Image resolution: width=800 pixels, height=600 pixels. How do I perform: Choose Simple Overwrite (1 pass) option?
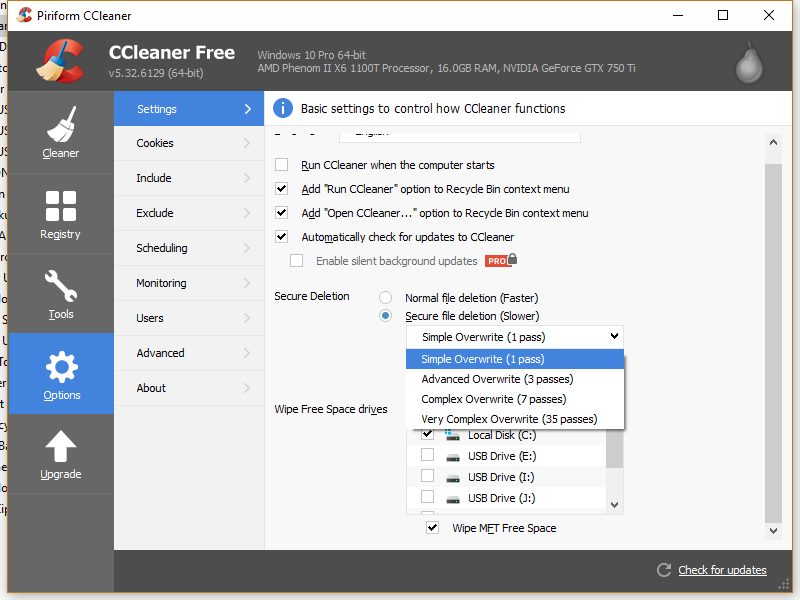(515, 359)
